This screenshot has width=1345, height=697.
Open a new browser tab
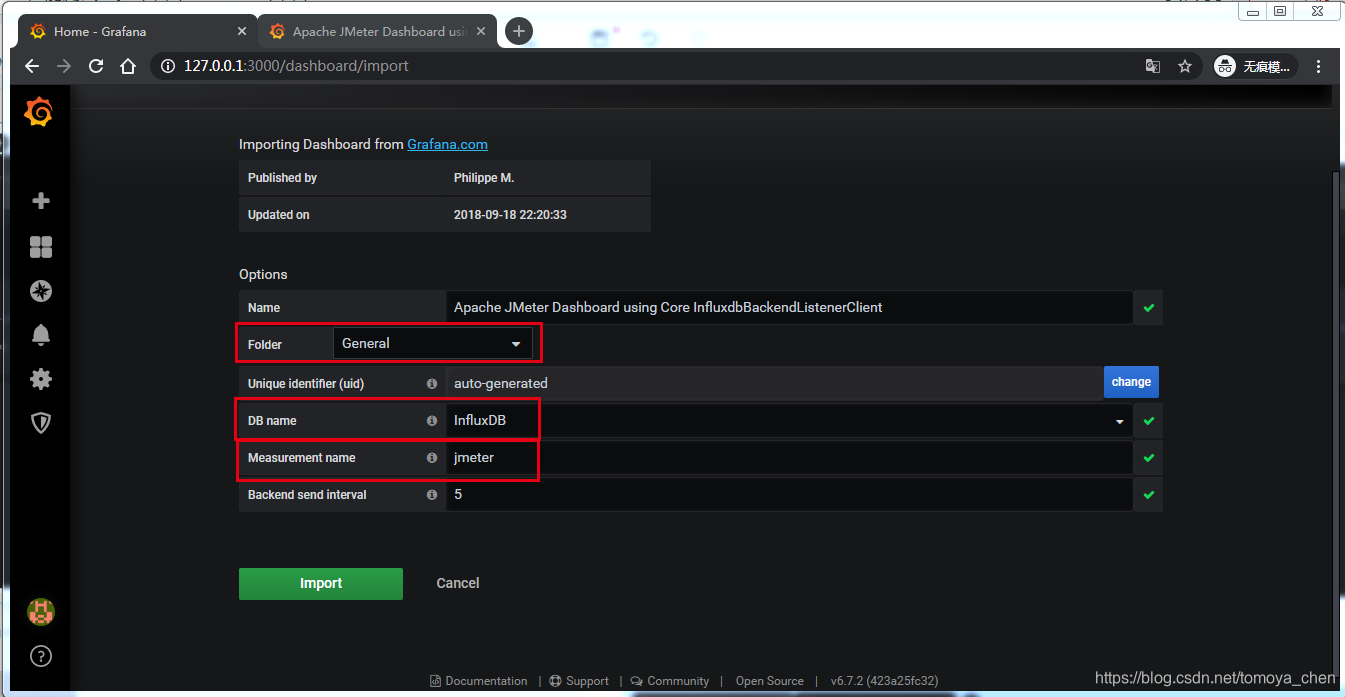point(518,31)
